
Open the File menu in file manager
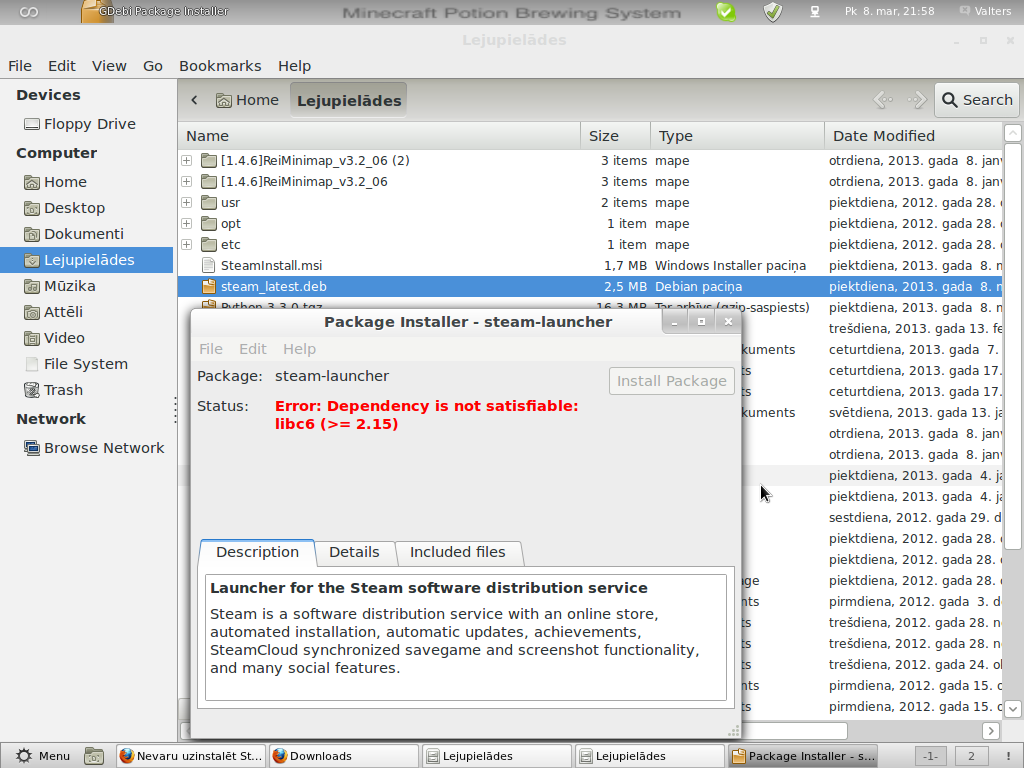20,66
